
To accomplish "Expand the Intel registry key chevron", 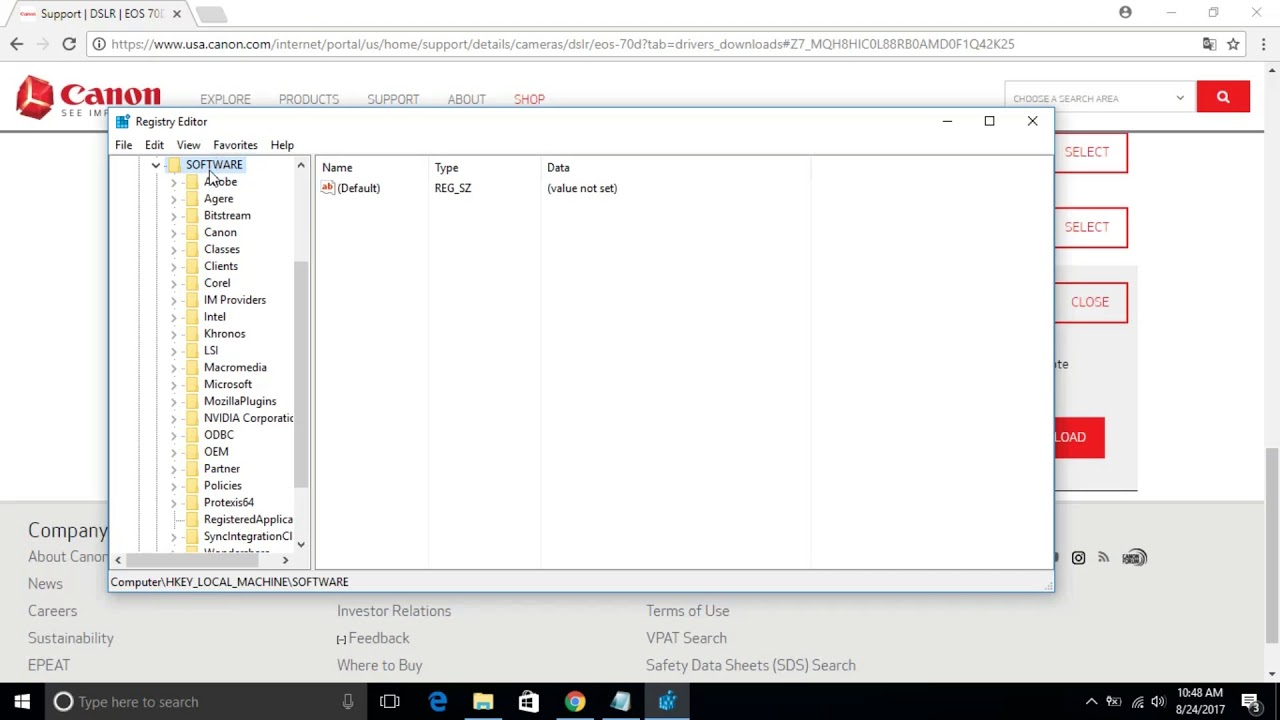I will (x=174, y=317).
